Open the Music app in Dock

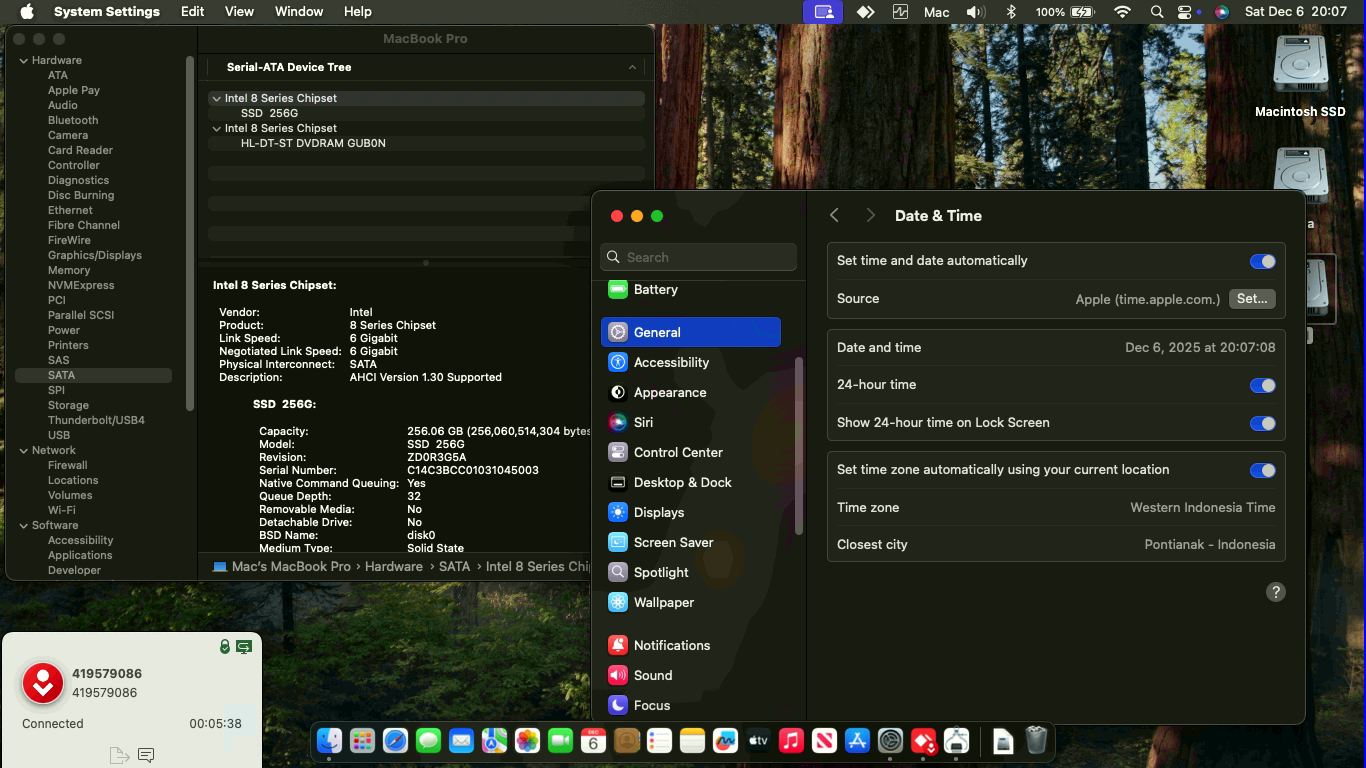pos(791,741)
